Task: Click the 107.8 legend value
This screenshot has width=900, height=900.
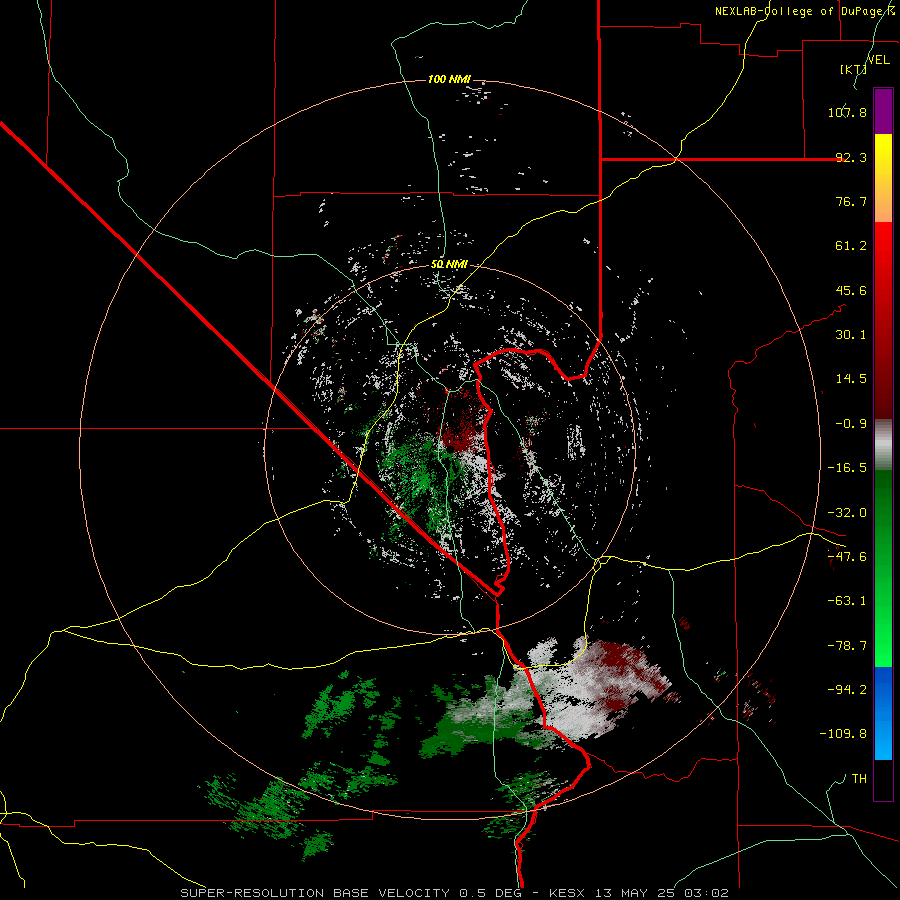Action: tap(847, 112)
